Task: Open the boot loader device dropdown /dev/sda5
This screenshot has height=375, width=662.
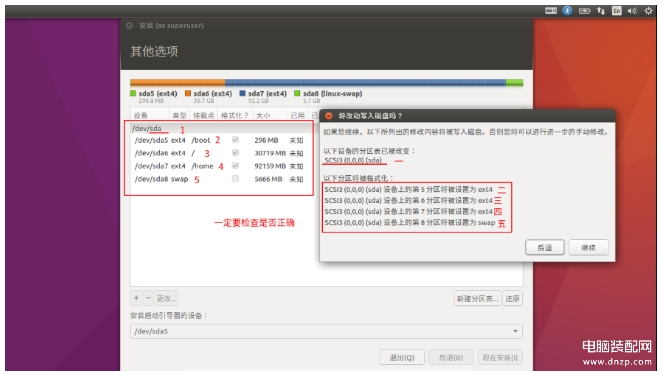Action: click(326, 331)
